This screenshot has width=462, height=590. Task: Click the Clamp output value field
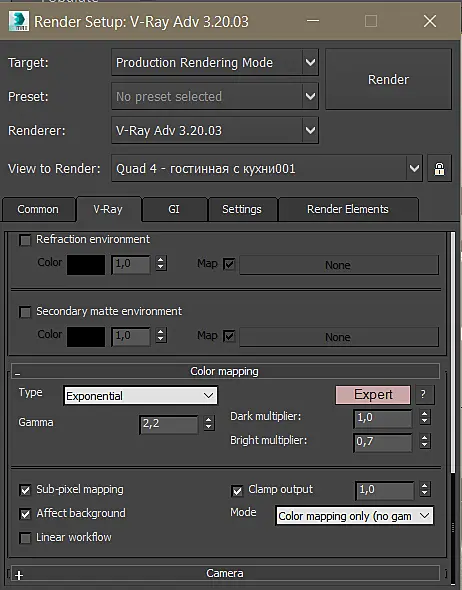click(384, 490)
